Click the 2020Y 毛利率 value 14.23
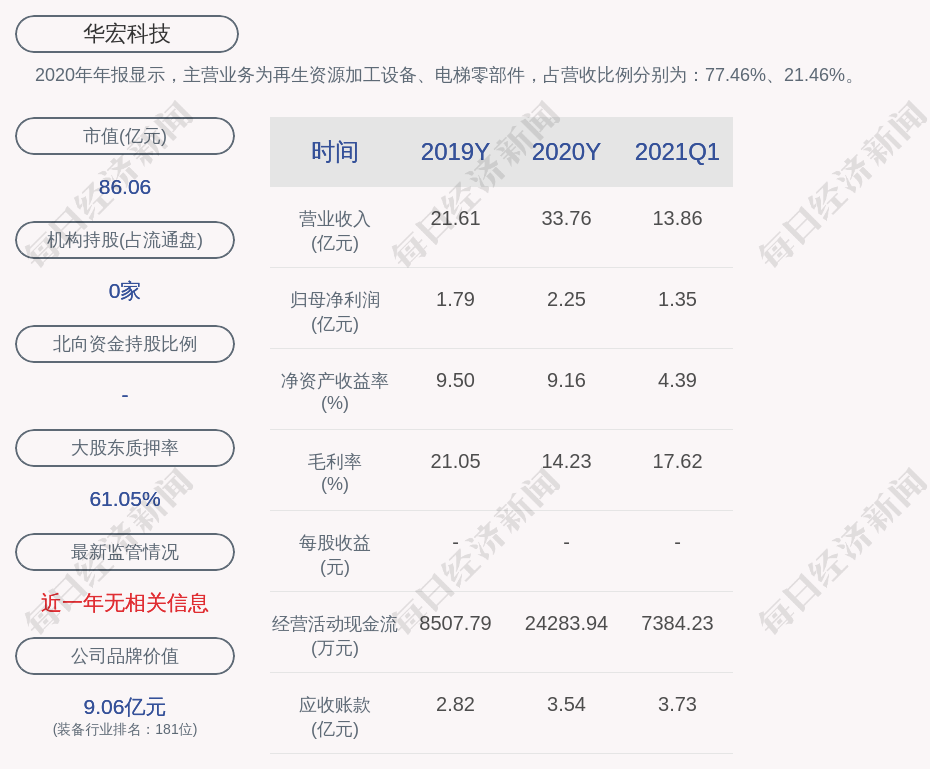 (566, 461)
